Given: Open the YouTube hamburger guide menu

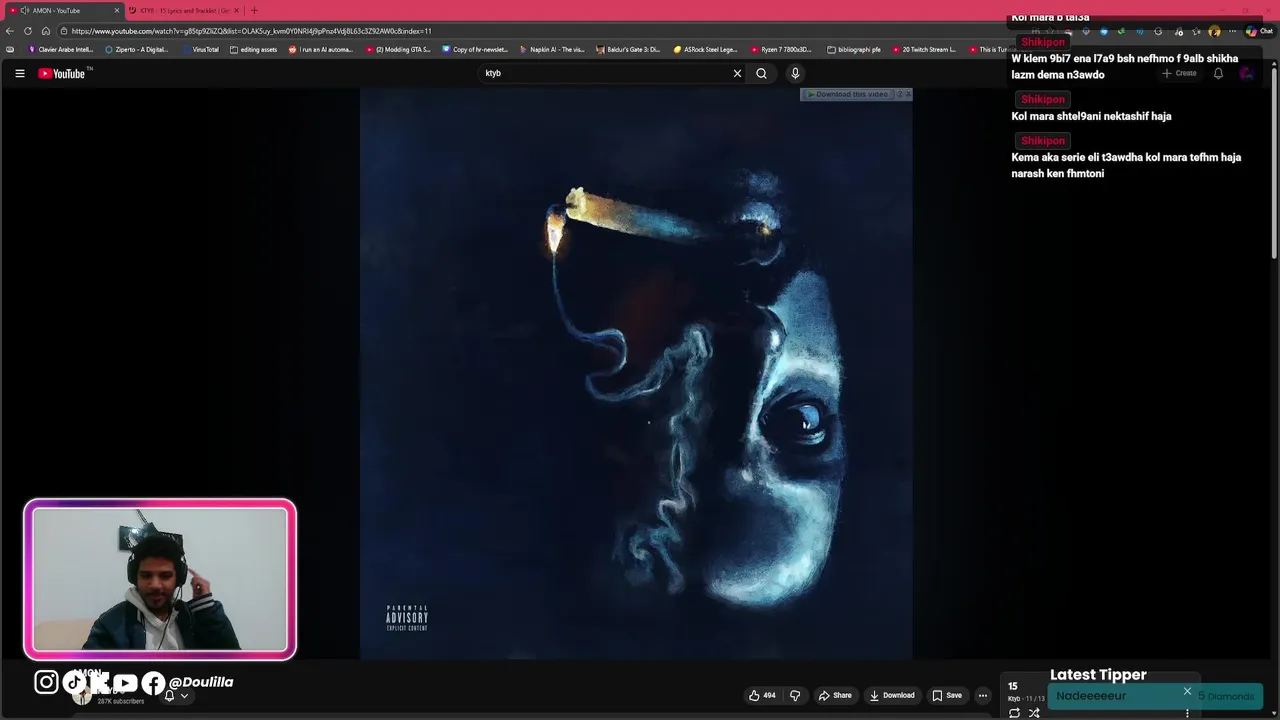Looking at the screenshot, I should [19, 73].
